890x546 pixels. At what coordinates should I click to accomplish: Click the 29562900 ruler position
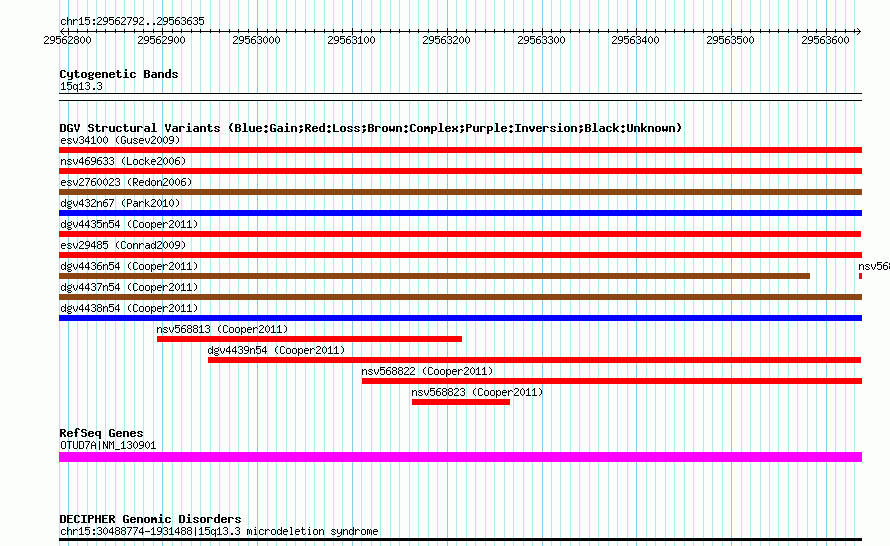point(162,40)
